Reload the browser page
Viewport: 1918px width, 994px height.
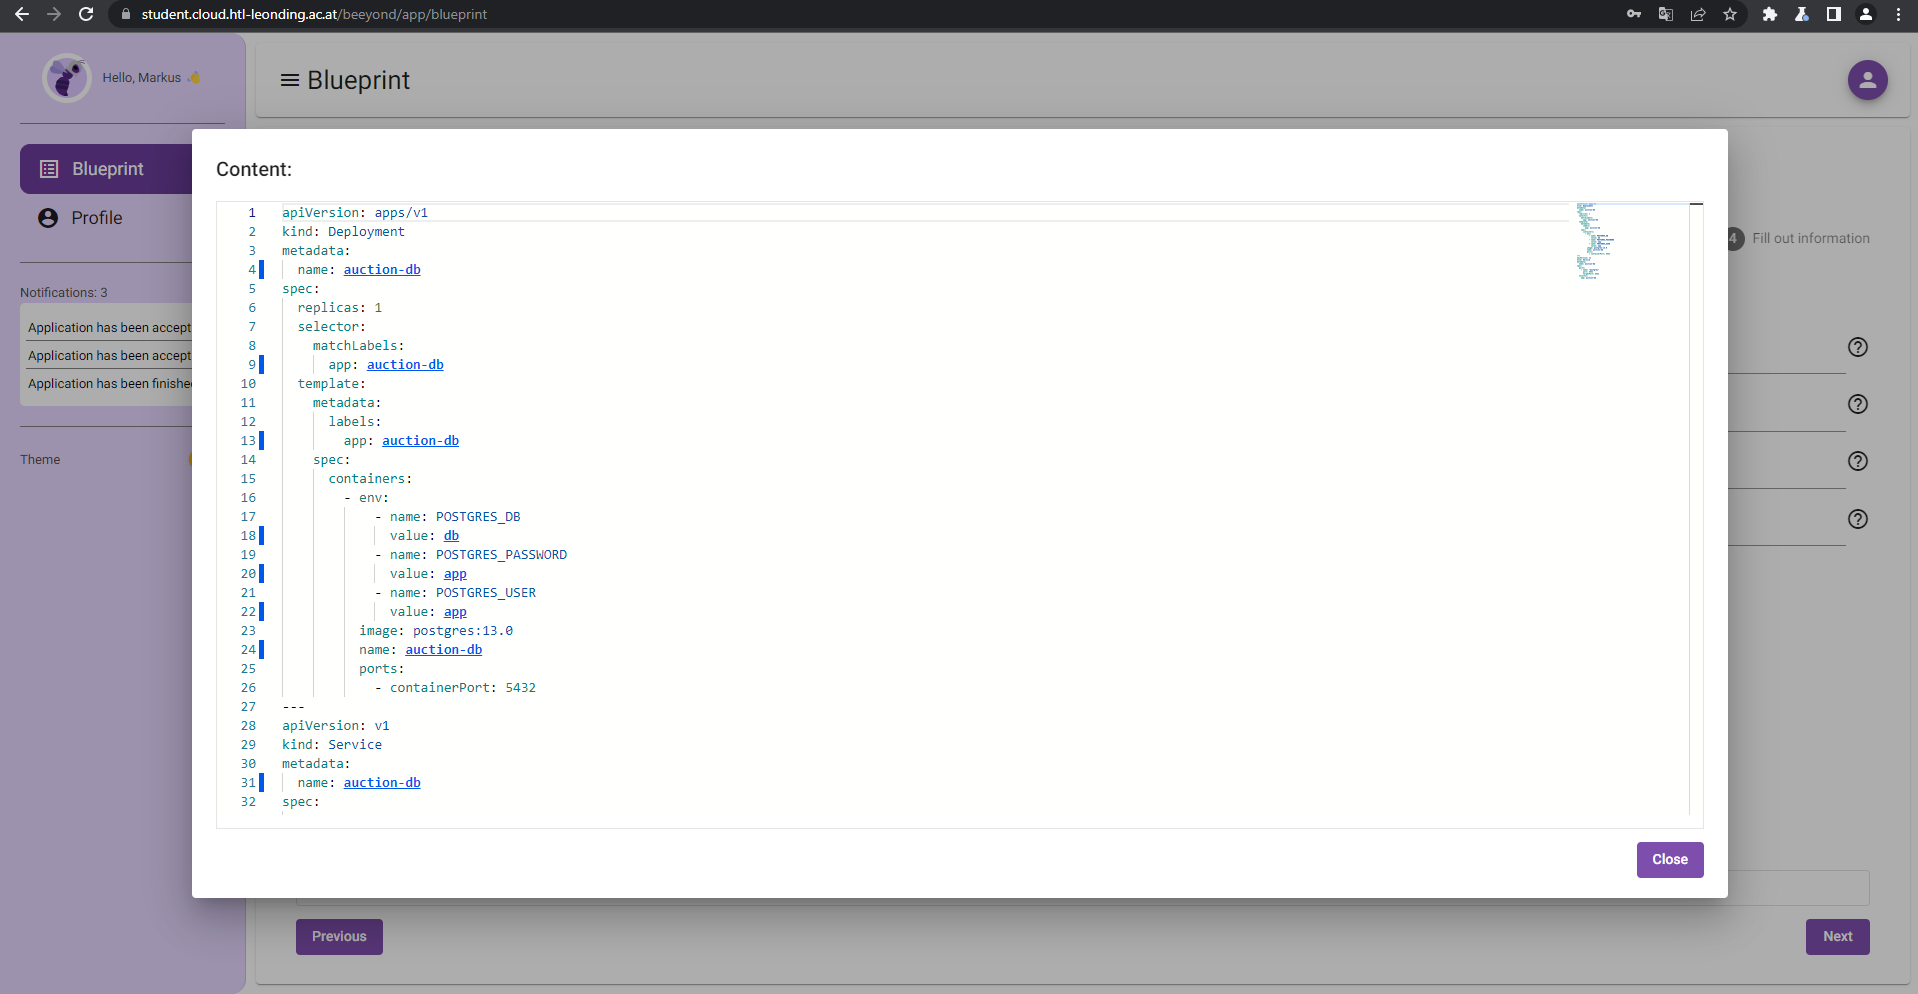[86, 14]
